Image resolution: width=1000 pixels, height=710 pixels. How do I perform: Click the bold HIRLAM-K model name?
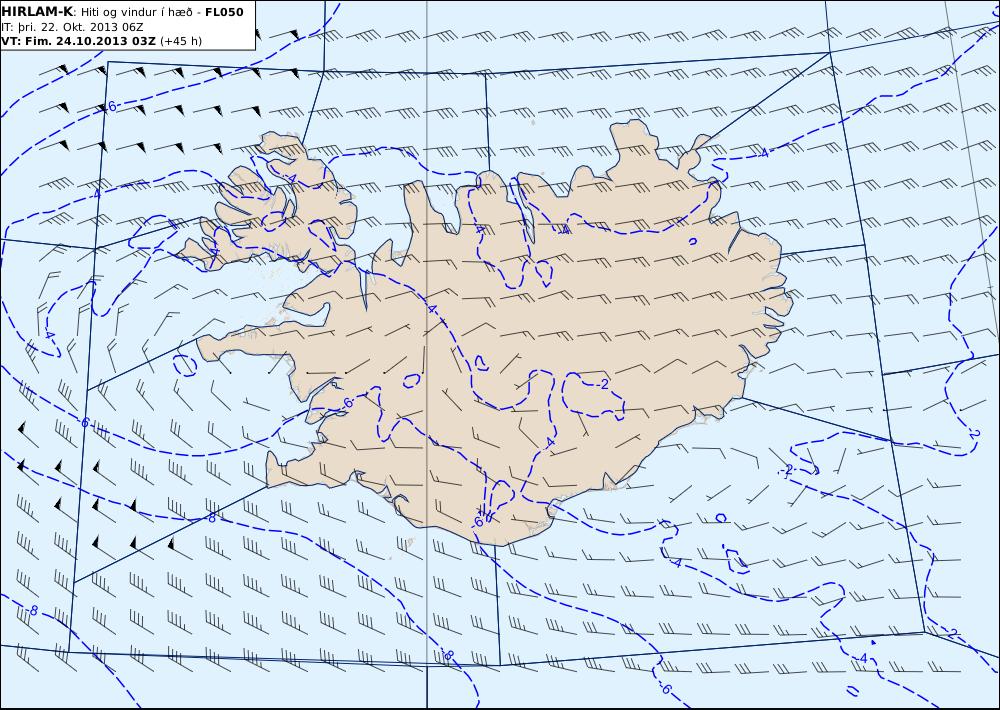tap(37, 12)
